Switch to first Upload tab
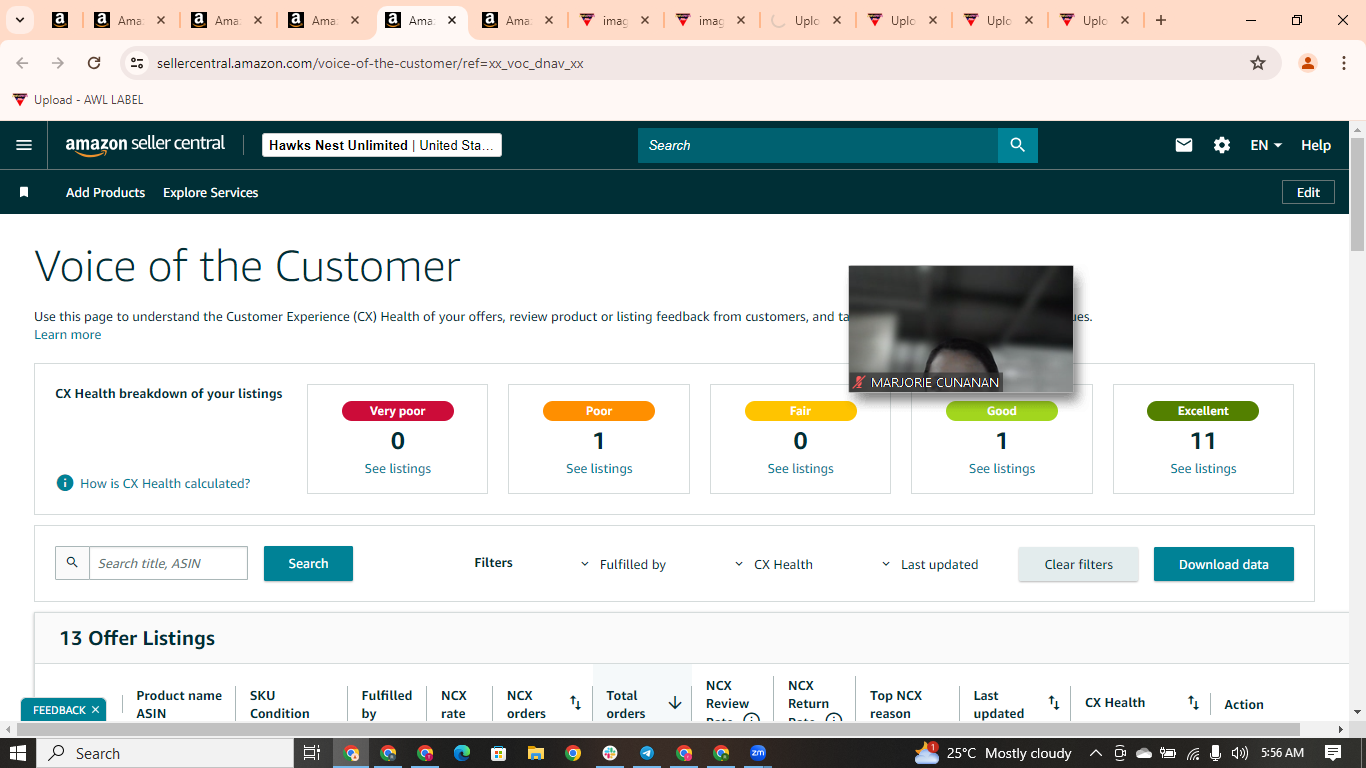 click(806, 20)
